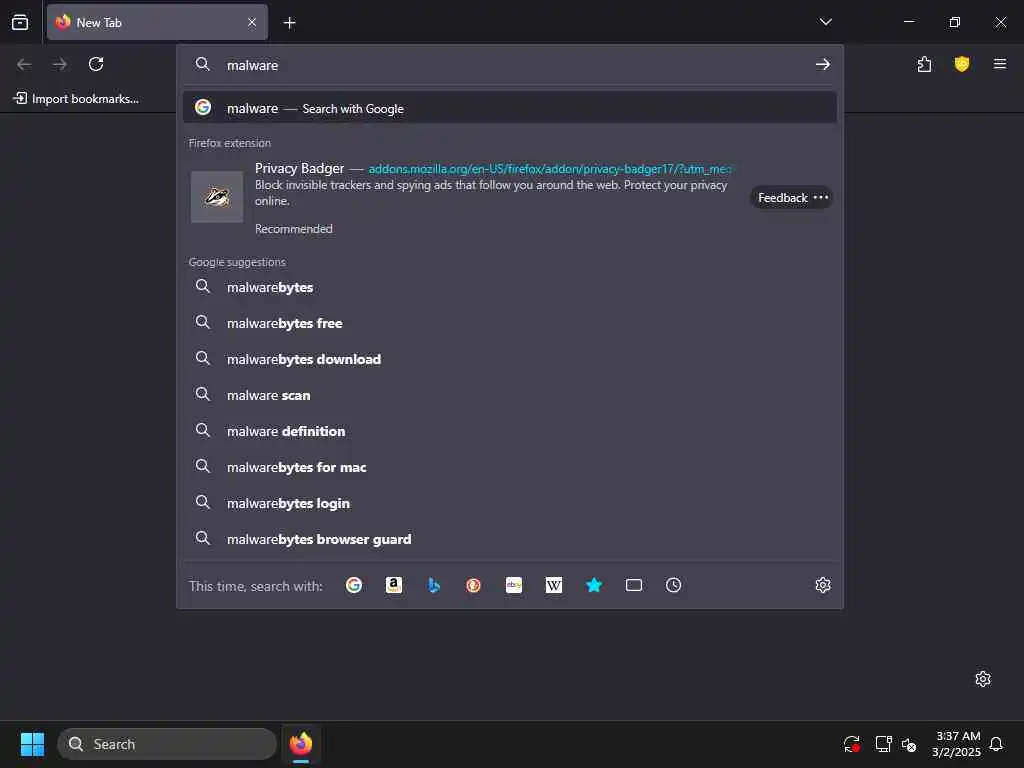This screenshot has height=768, width=1024.
Task: Click Firefox in the taskbar
Action: click(x=301, y=744)
